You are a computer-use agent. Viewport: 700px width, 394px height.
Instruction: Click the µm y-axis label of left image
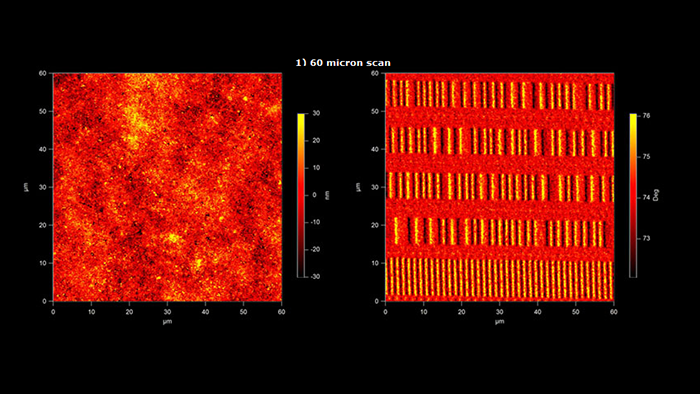coord(26,187)
